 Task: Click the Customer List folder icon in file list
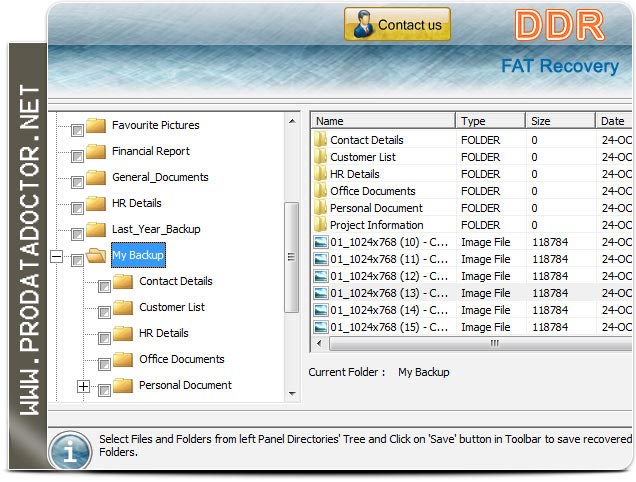[320, 157]
